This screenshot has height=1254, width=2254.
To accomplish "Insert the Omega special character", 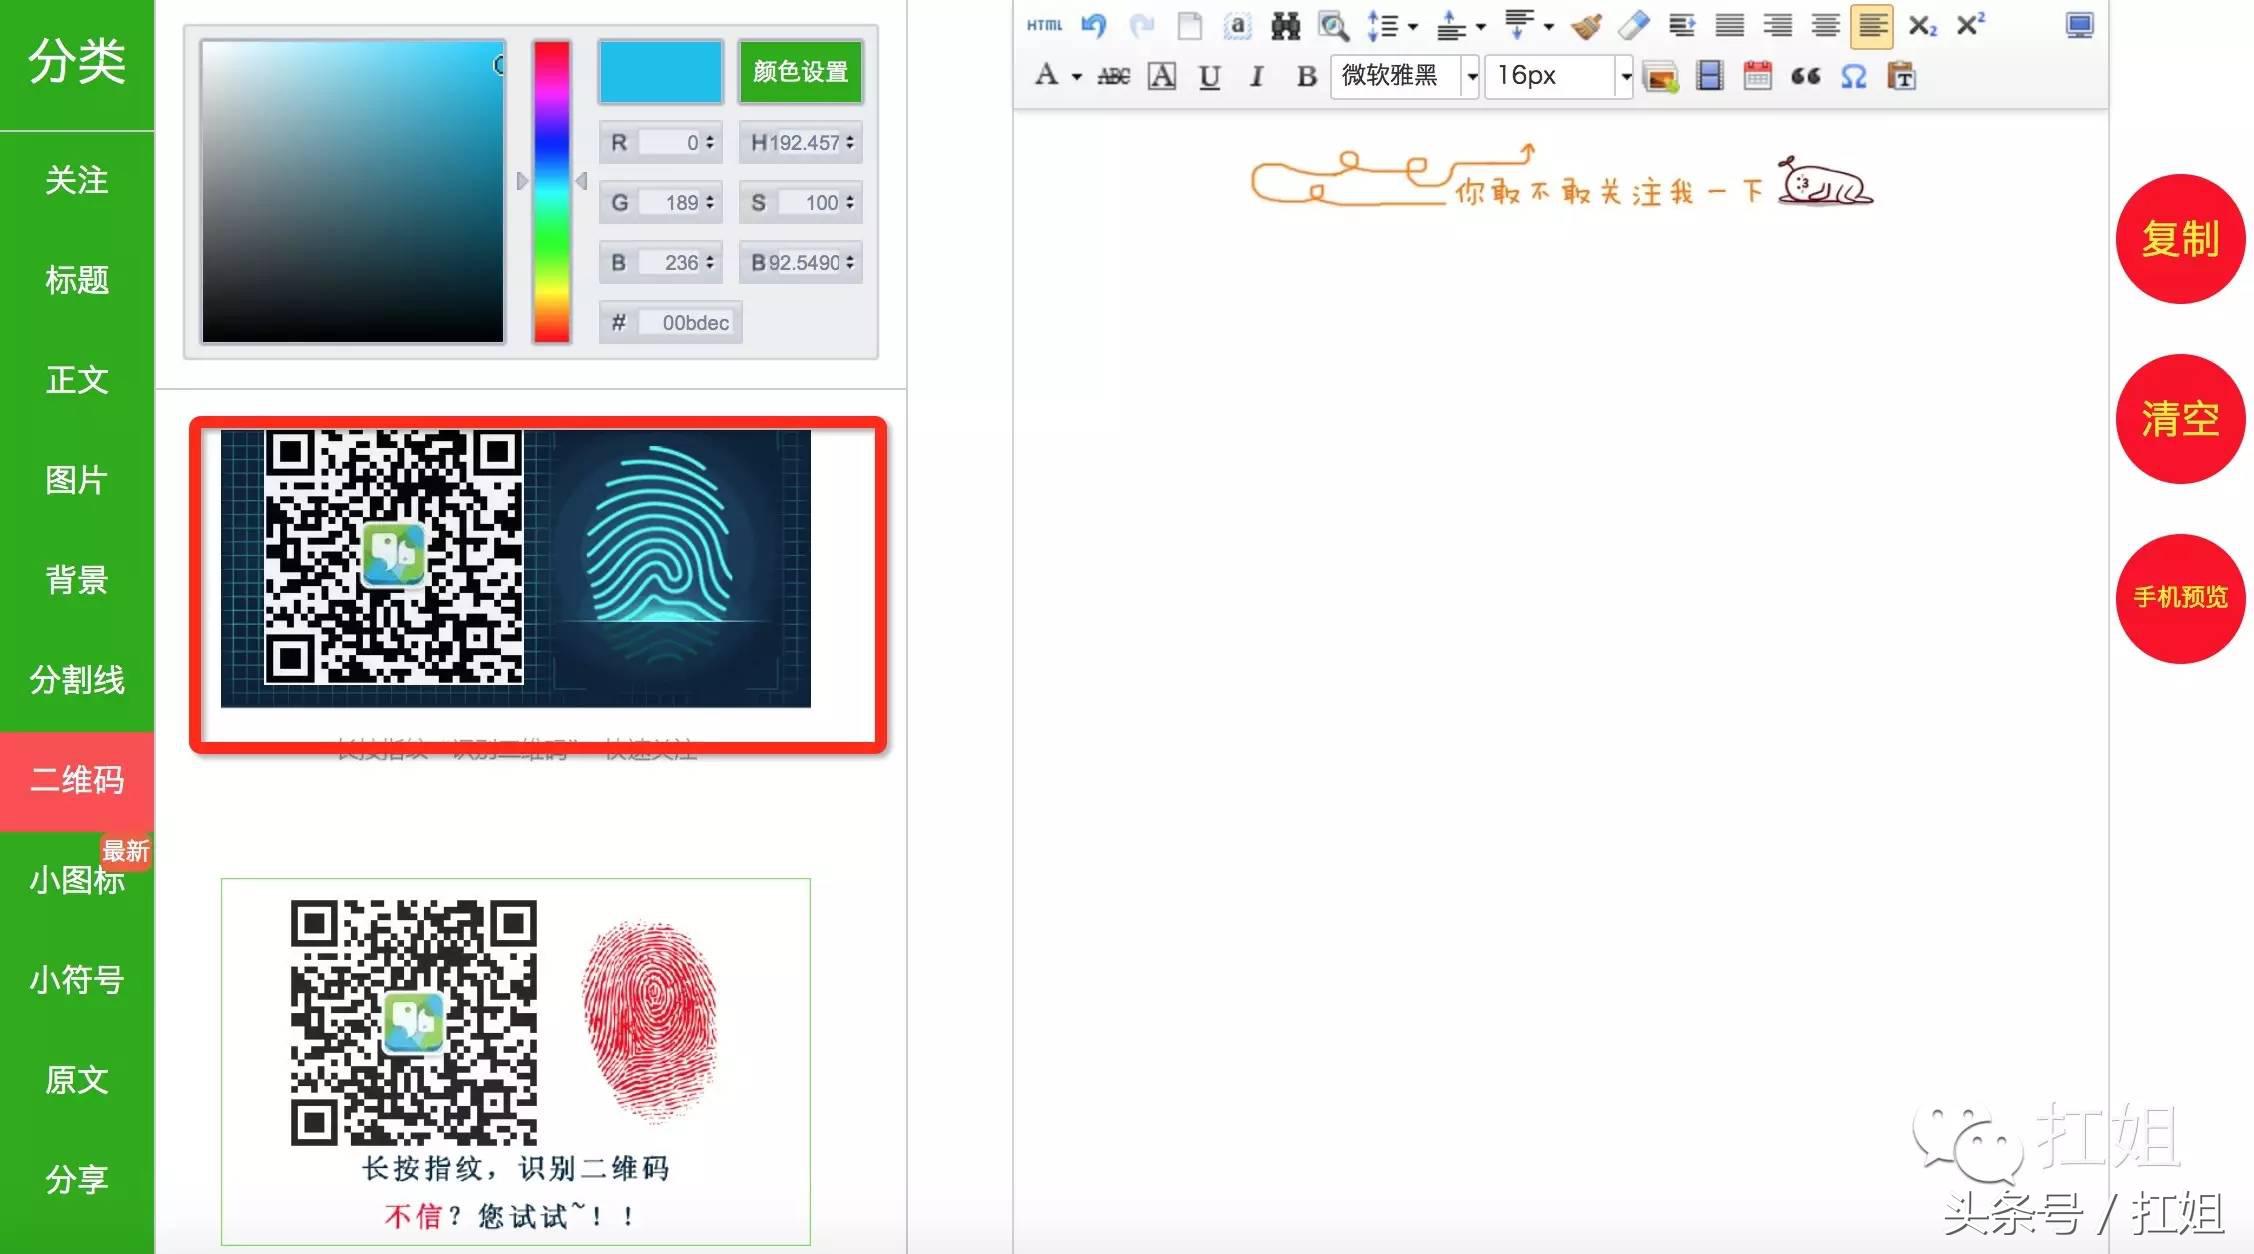I will (1852, 77).
